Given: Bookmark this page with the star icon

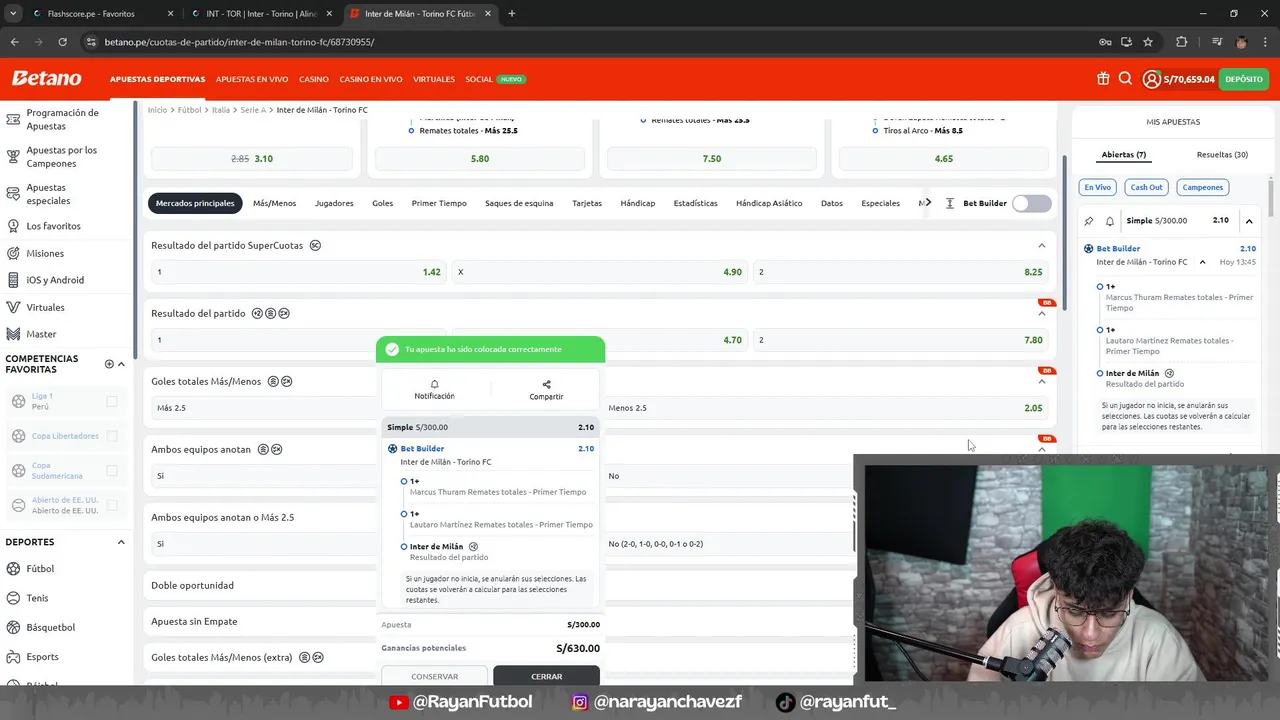Looking at the screenshot, I should pyautogui.click(x=1148, y=42).
